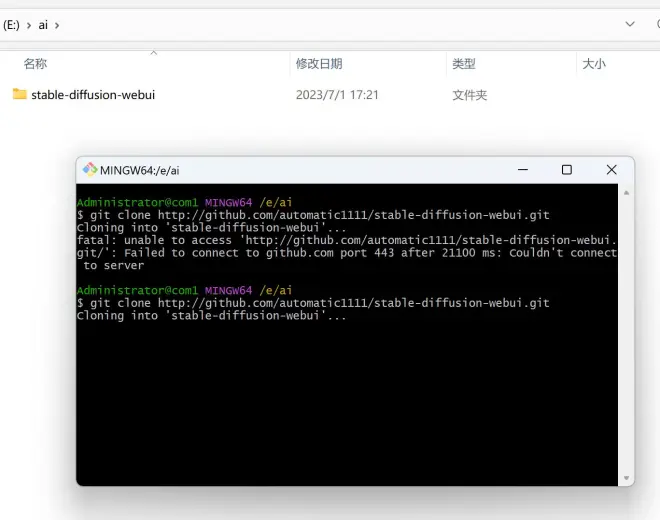This screenshot has width=660, height=520.
Task: Sort files by 名称 column
Action: click(x=35, y=64)
